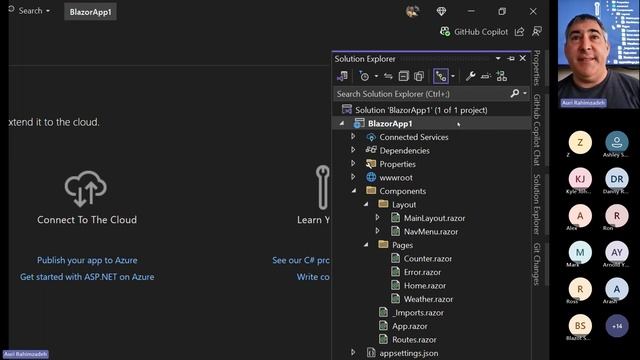The height and width of the screenshot is (360, 640).
Task: Open dropdown arrow beside Pending Changes Filter
Action: tap(376, 76)
